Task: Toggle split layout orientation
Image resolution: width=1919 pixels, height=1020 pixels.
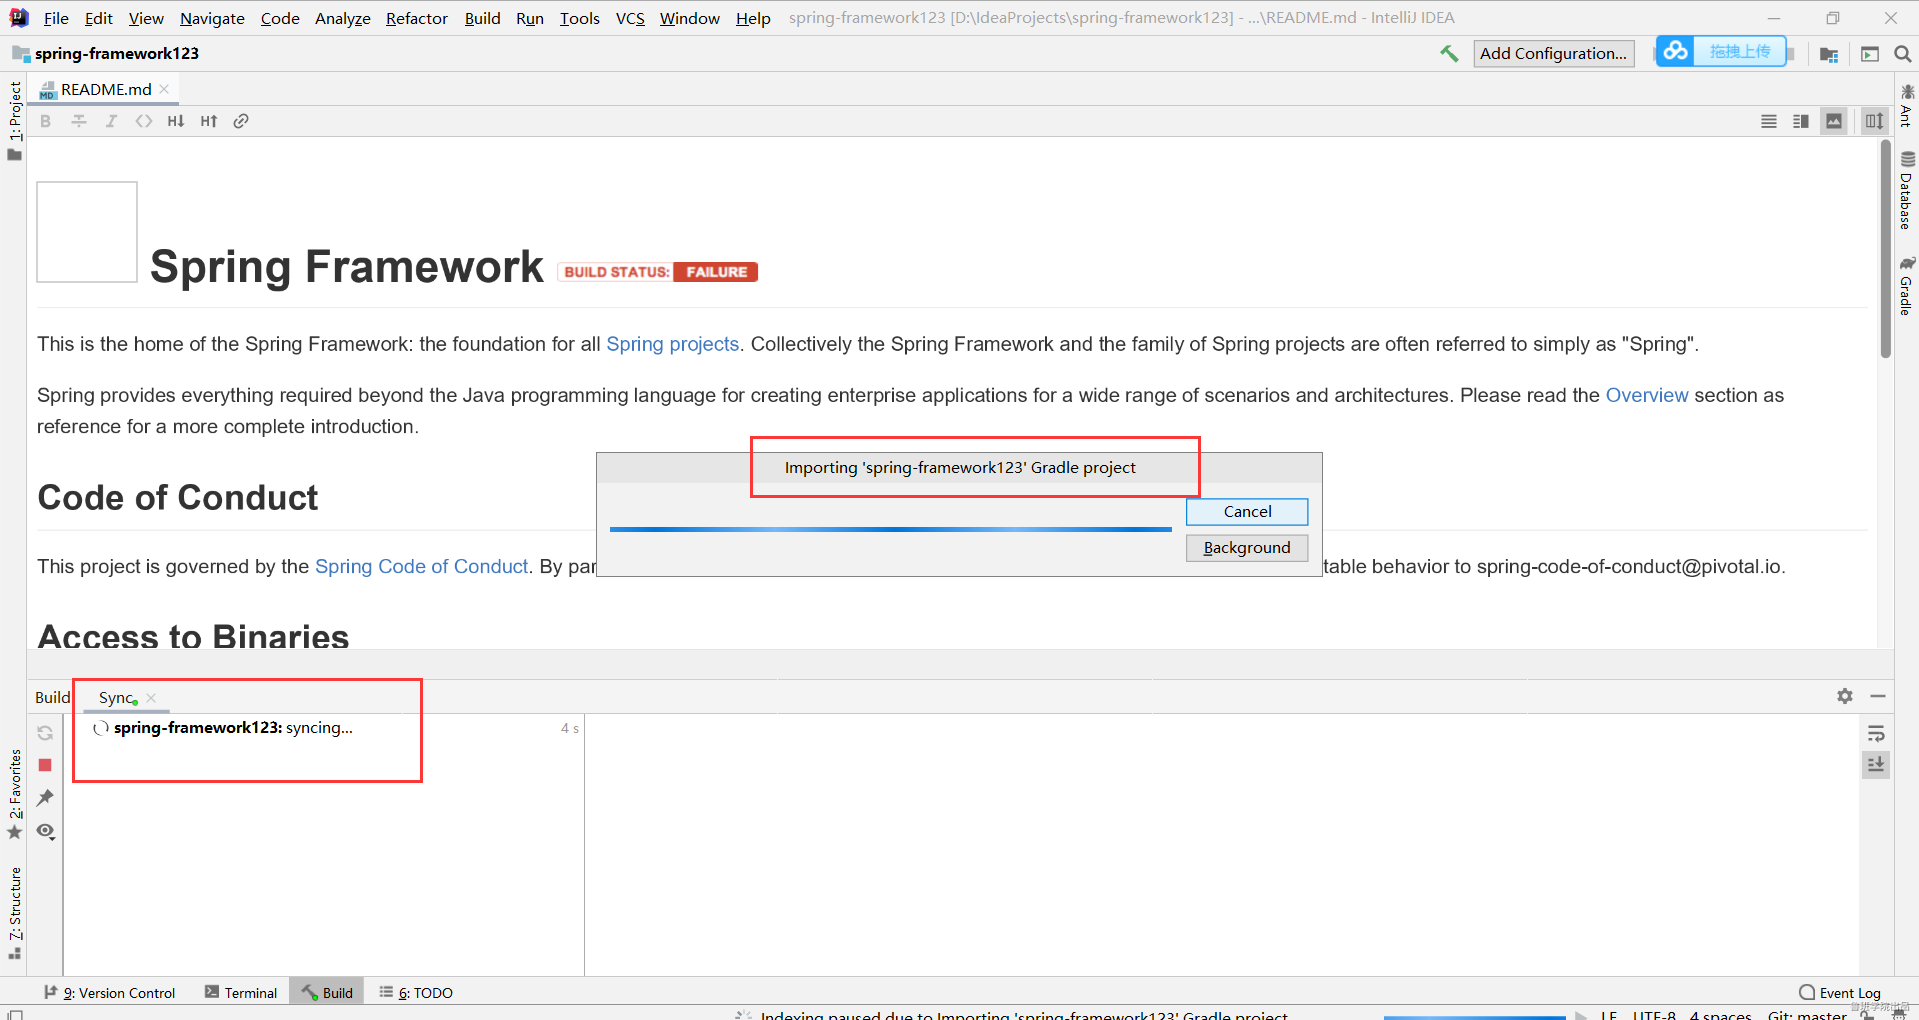Action: tap(1874, 121)
